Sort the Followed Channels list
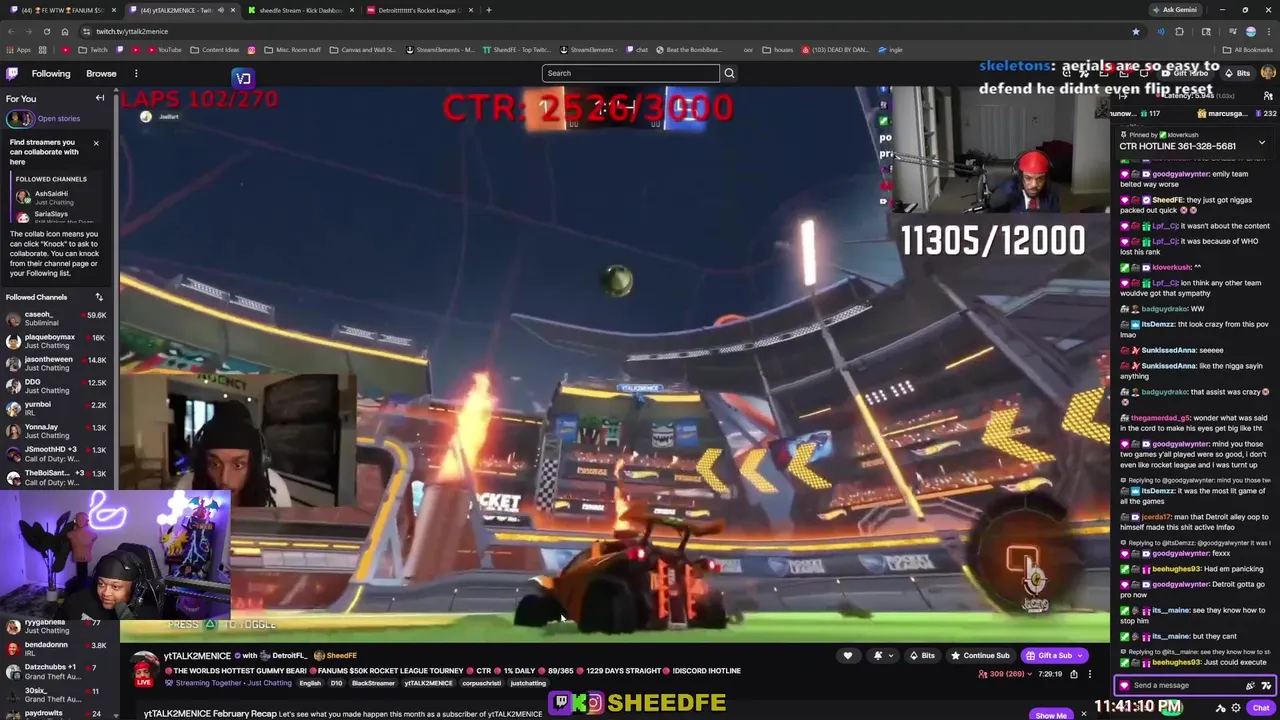The image size is (1280, 720). click(x=99, y=297)
